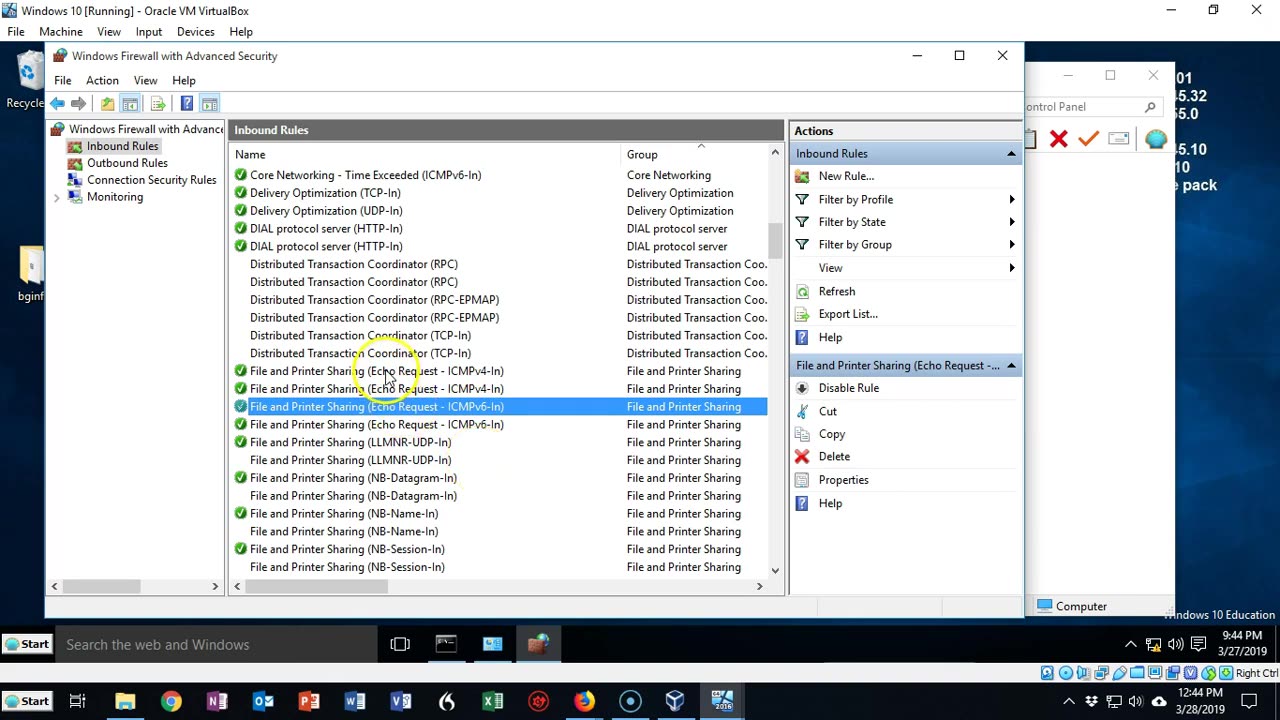Screen dimensions: 1280x720
Task: Click the Forward arrow in the firewall toolbar
Action: point(78,104)
